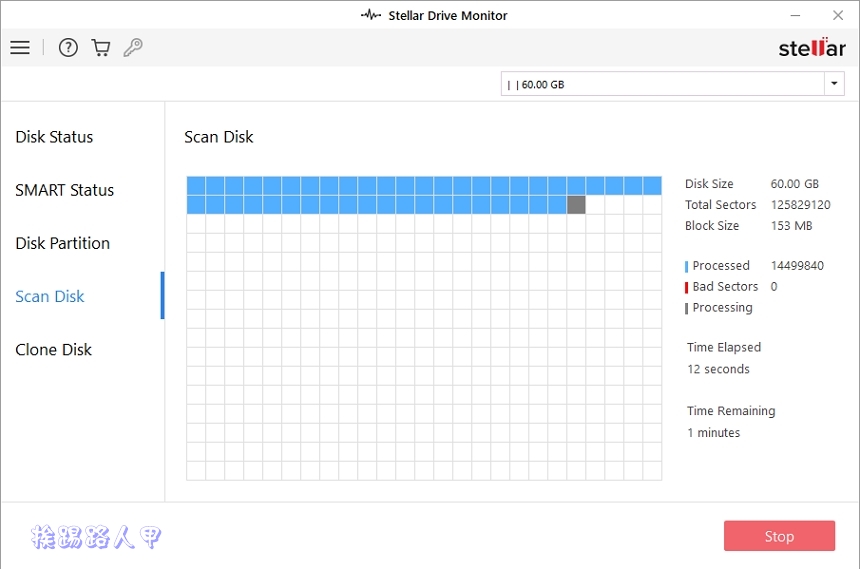
Task: Click Block Size value 153 MB
Action: click(x=791, y=226)
